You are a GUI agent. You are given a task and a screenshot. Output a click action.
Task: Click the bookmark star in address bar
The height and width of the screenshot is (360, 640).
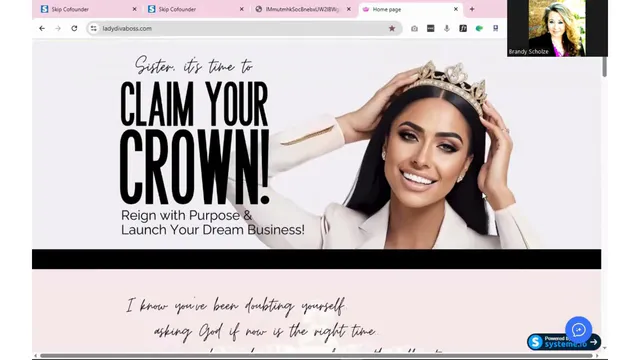[x=392, y=29]
